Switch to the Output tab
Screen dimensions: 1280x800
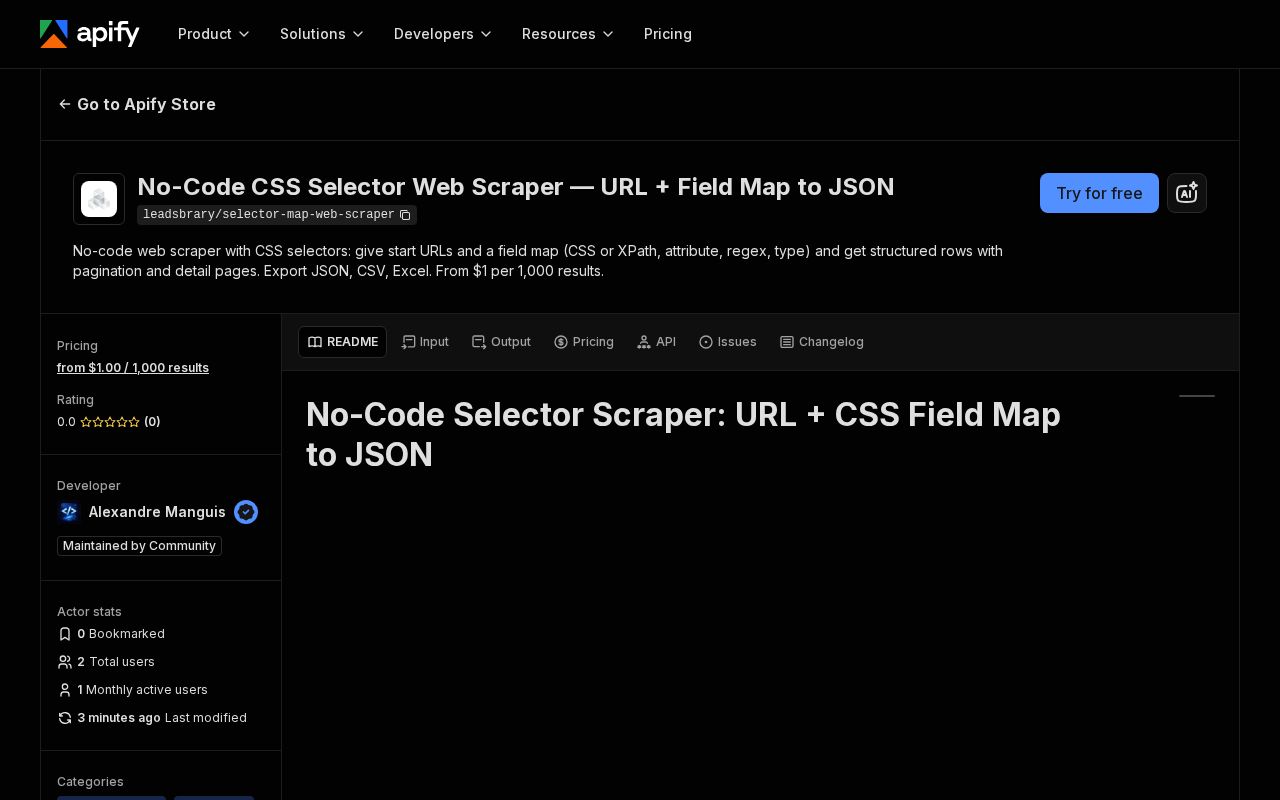pos(501,342)
